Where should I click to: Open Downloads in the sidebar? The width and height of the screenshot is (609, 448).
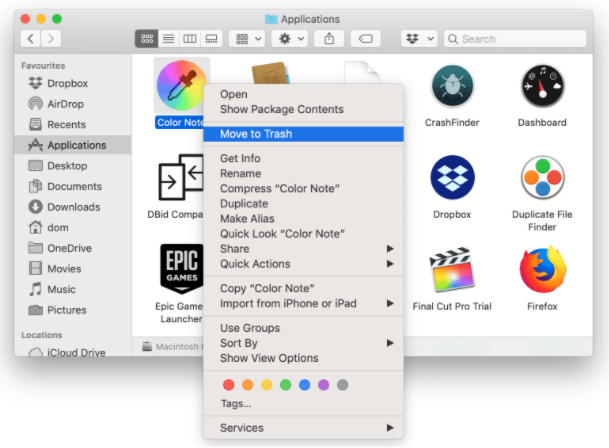point(73,207)
